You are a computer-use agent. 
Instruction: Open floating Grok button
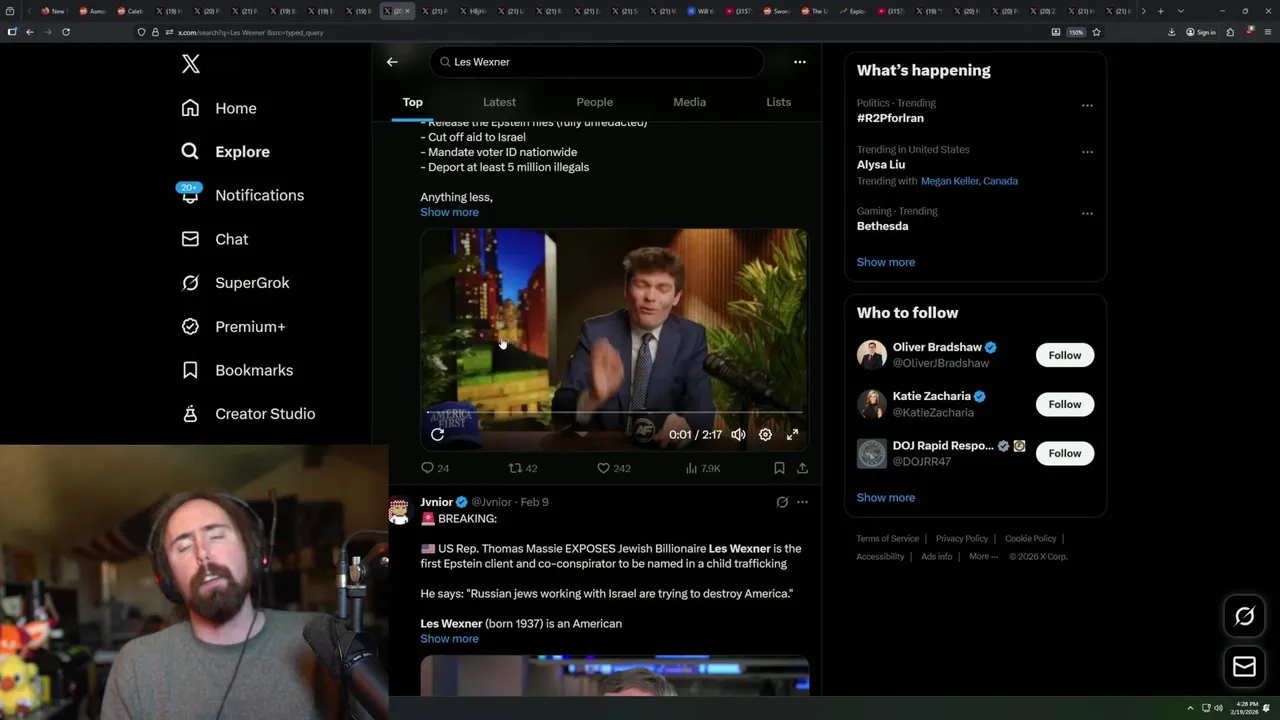click(x=1245, y=617)
